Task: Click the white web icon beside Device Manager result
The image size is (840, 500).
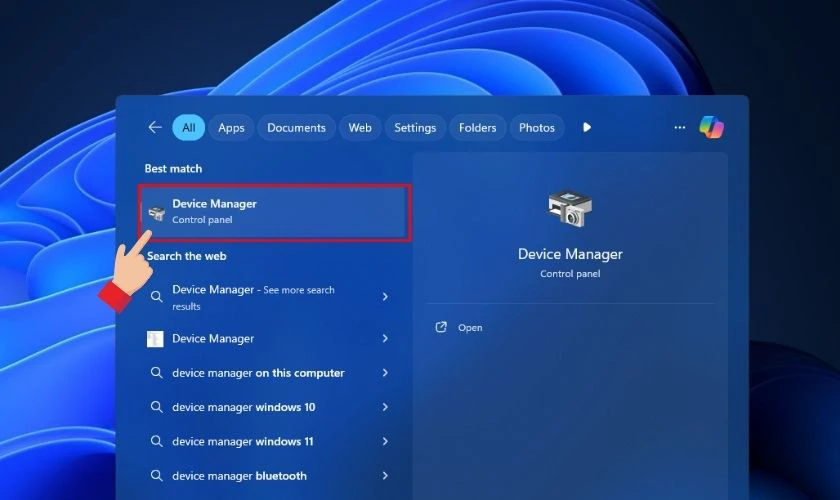Action: pyautogui.click(x=155, y=339)
